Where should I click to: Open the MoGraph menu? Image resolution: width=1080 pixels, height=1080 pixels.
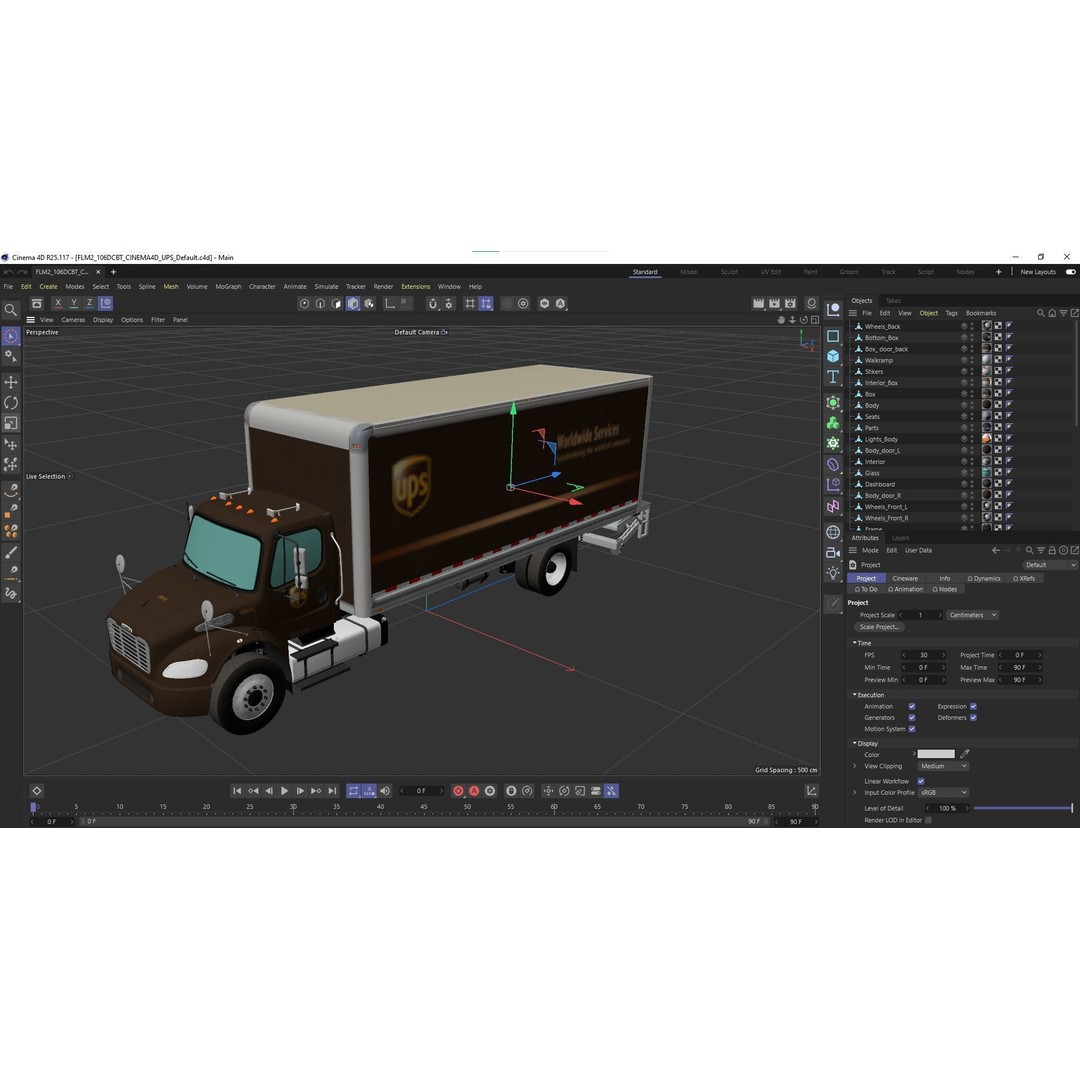(228, 287)
